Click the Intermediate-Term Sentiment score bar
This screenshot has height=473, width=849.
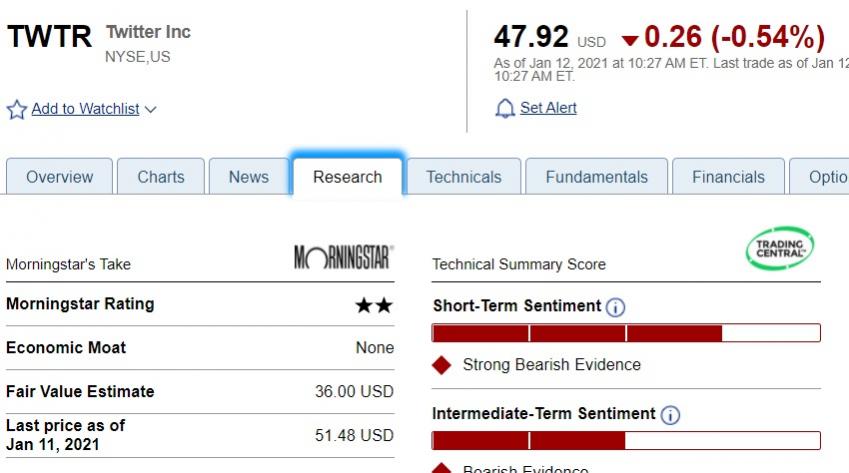tap(626, 440)
